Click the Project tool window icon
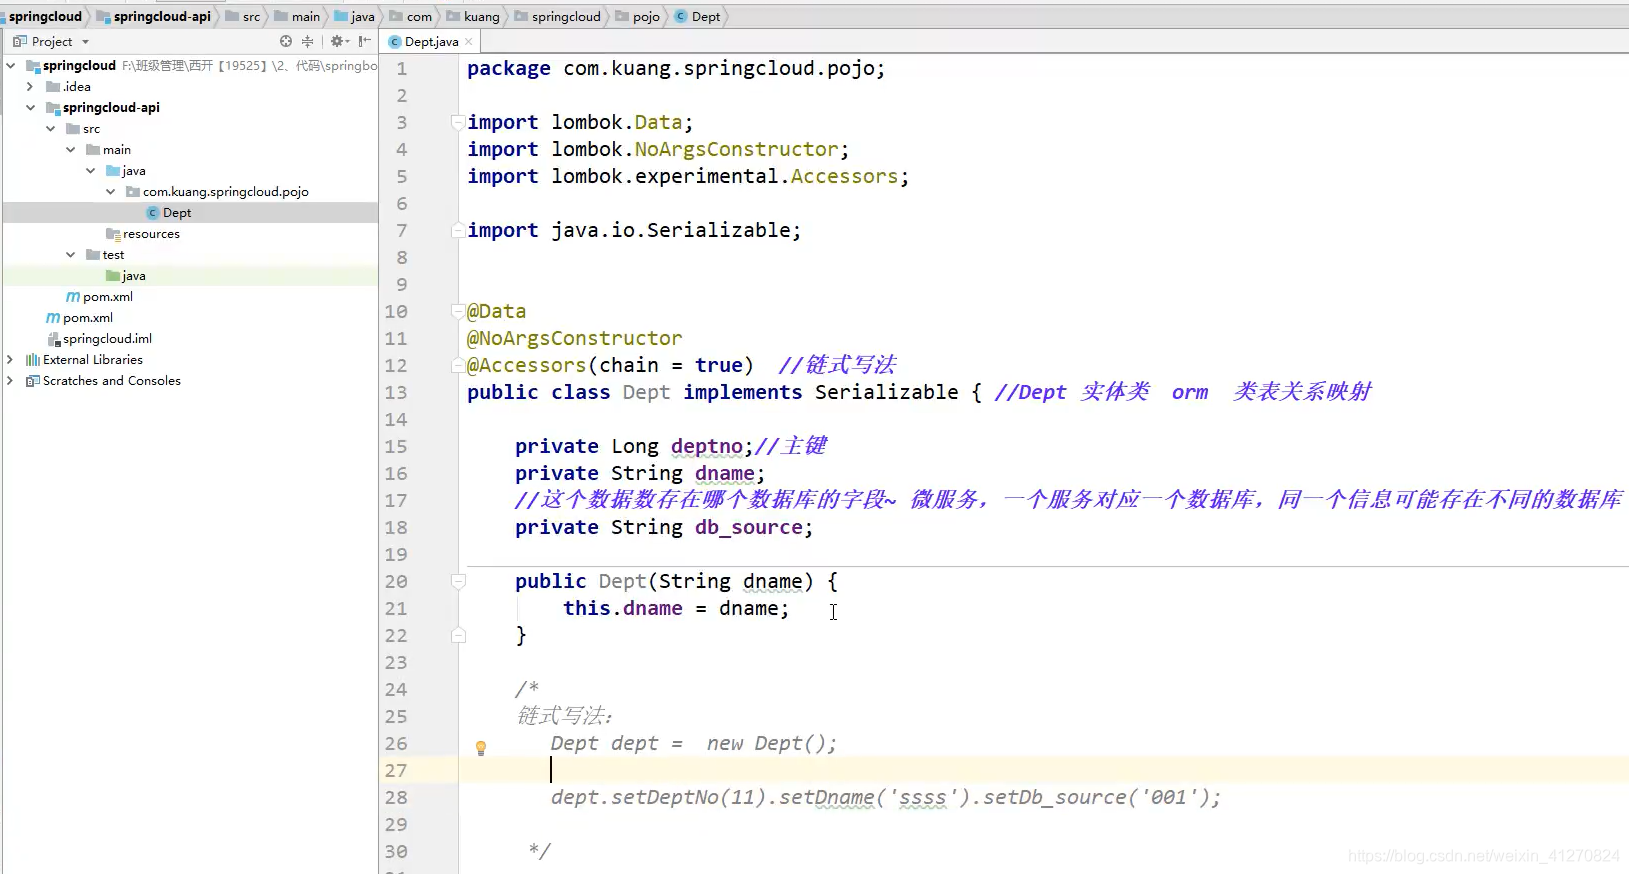1629x874 pixels. point(20,41)
